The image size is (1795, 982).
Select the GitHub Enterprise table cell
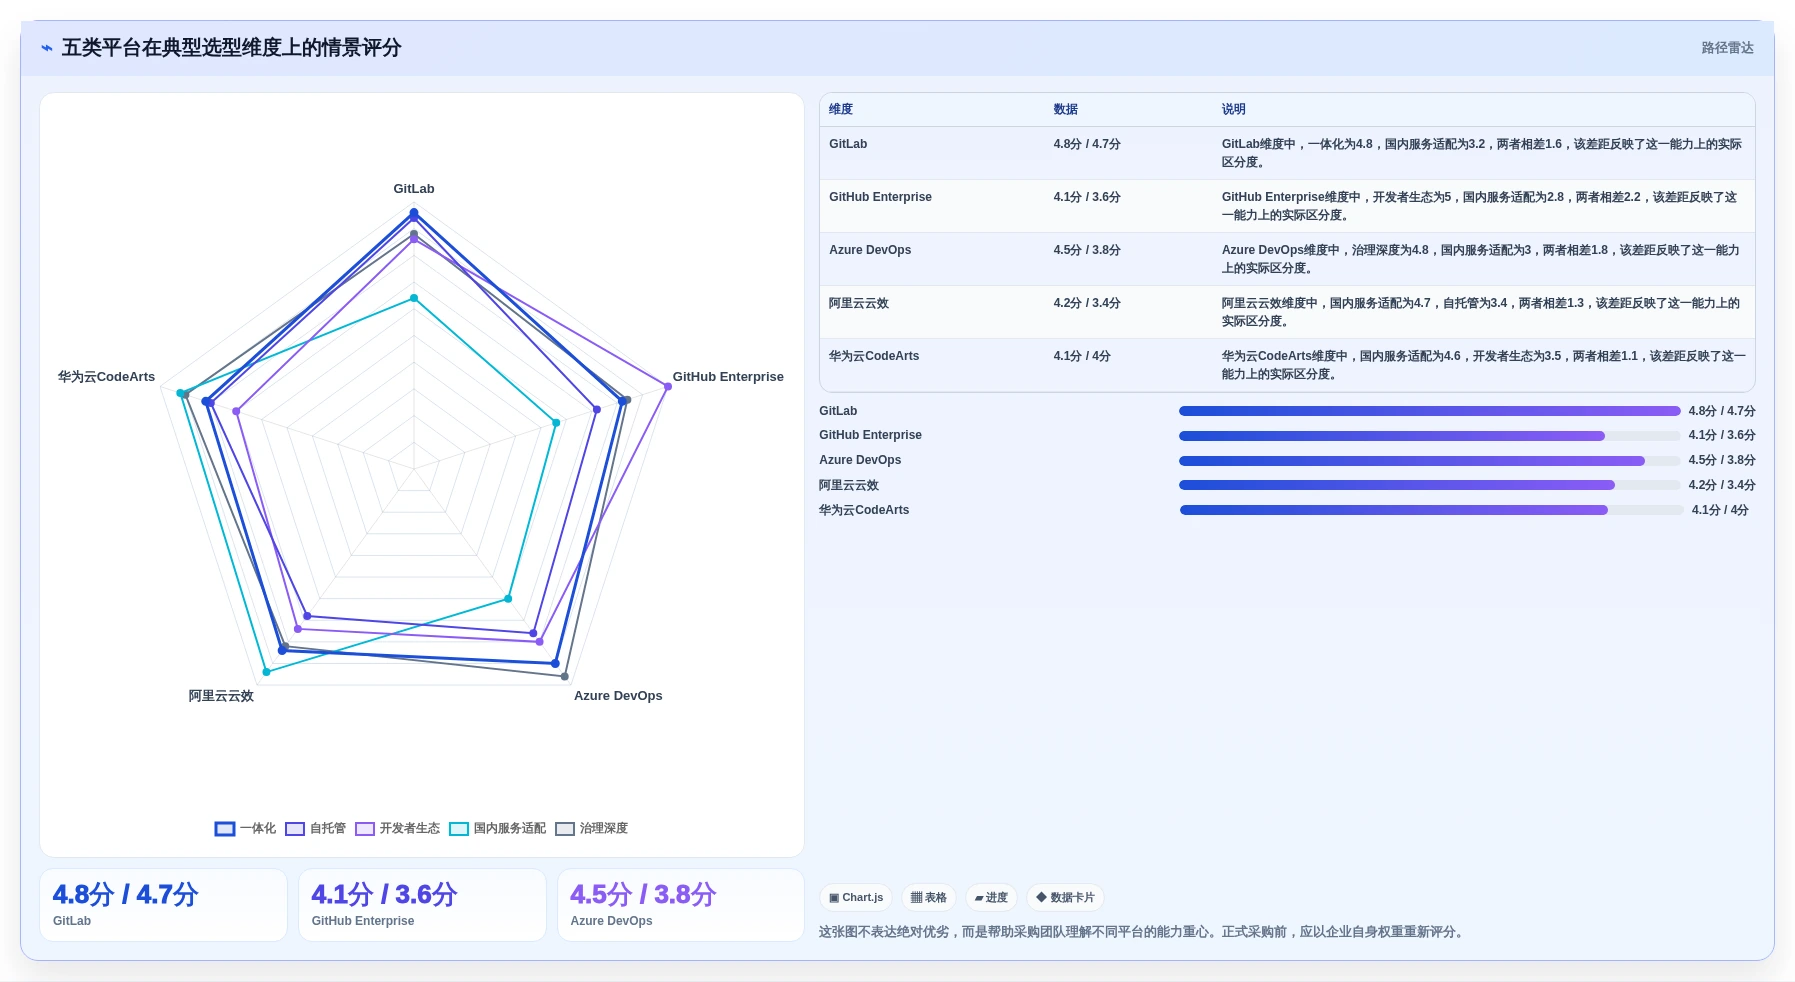pos(880,197)
